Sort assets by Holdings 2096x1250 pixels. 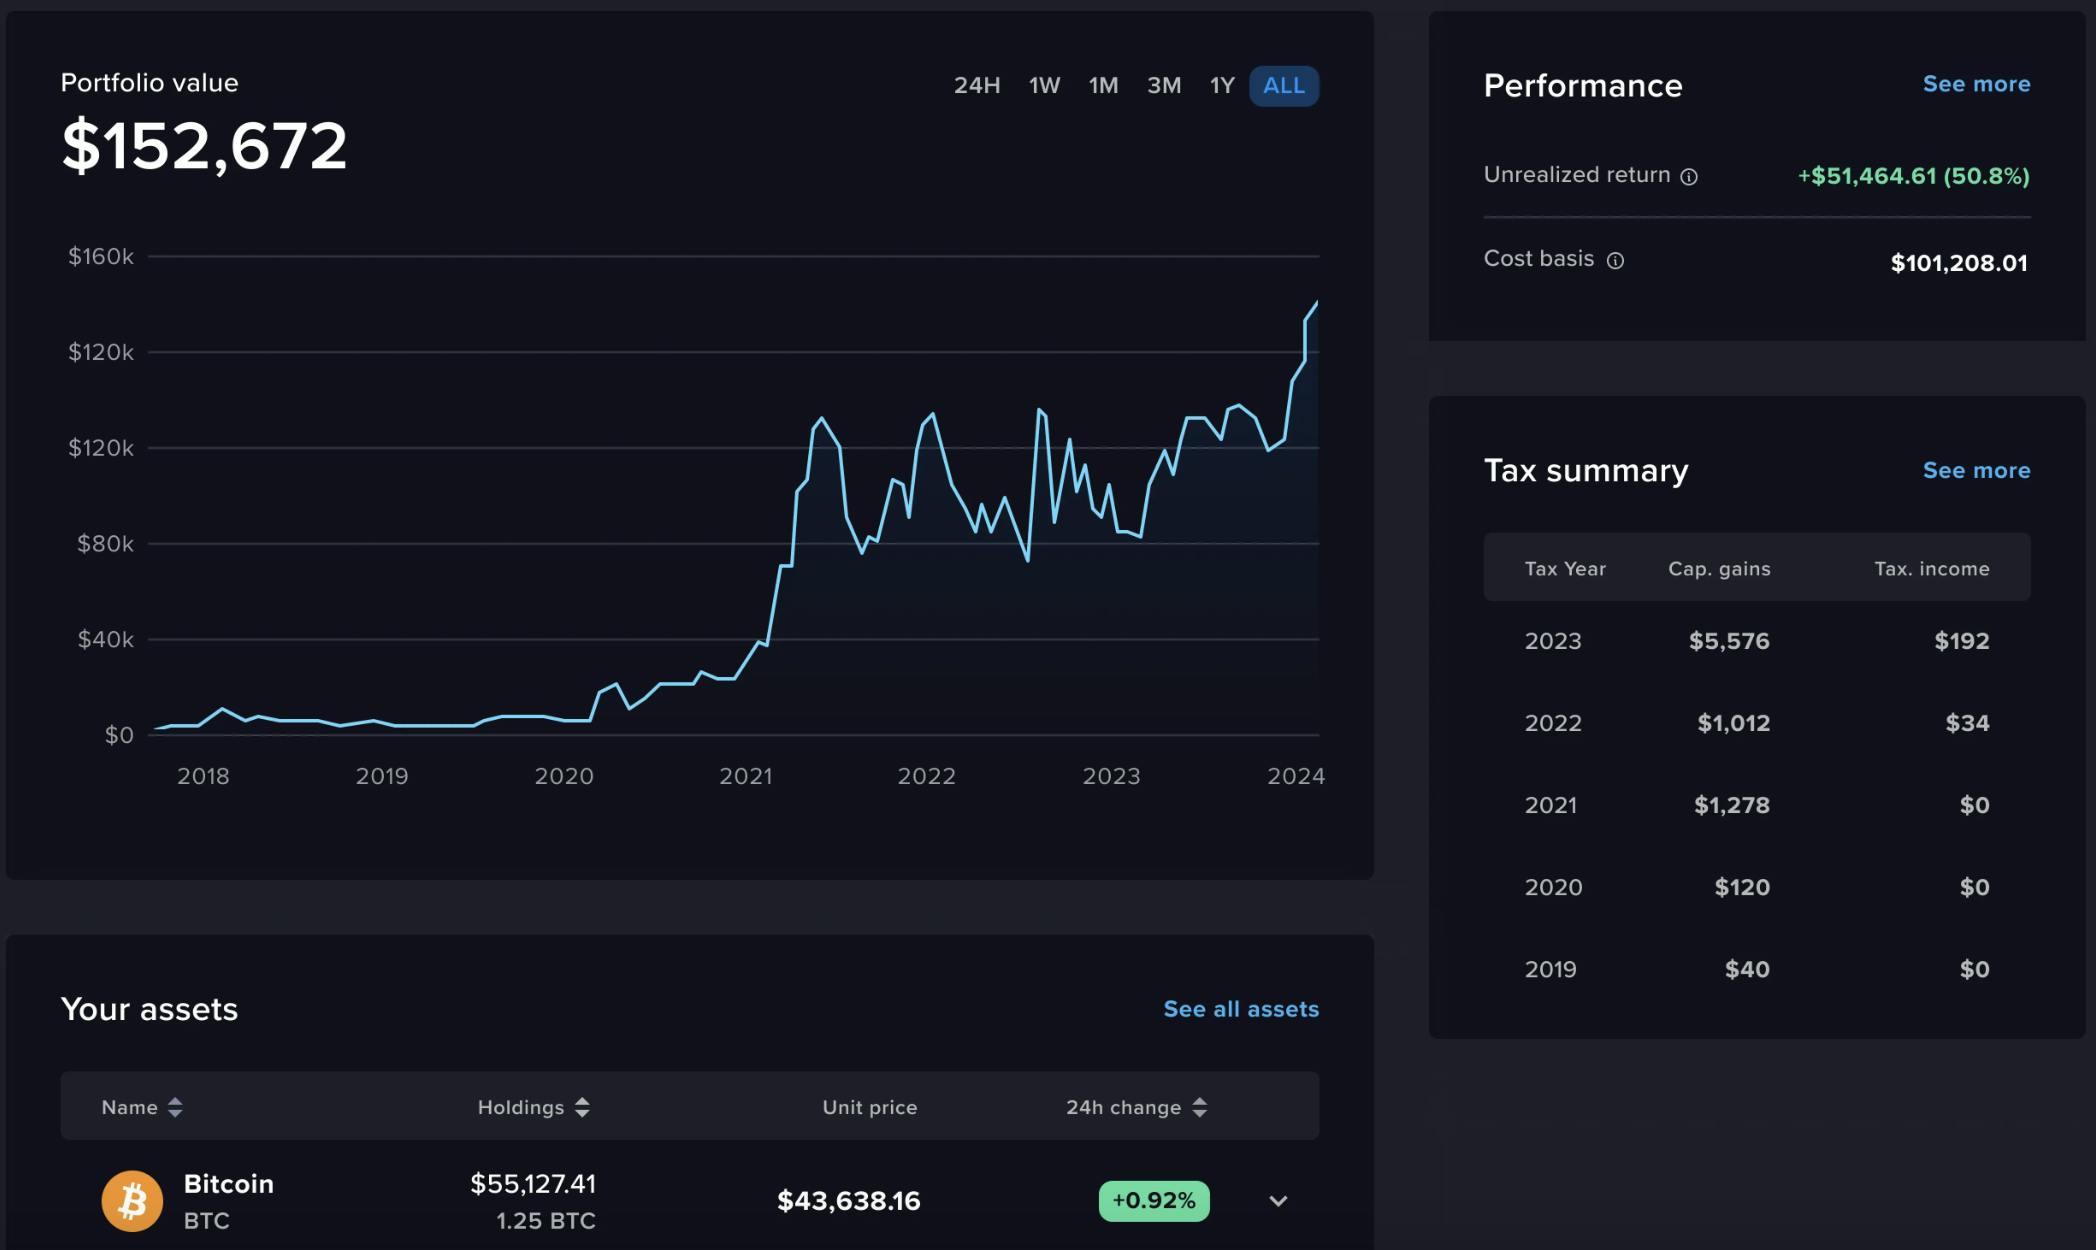click(533, 1107)
